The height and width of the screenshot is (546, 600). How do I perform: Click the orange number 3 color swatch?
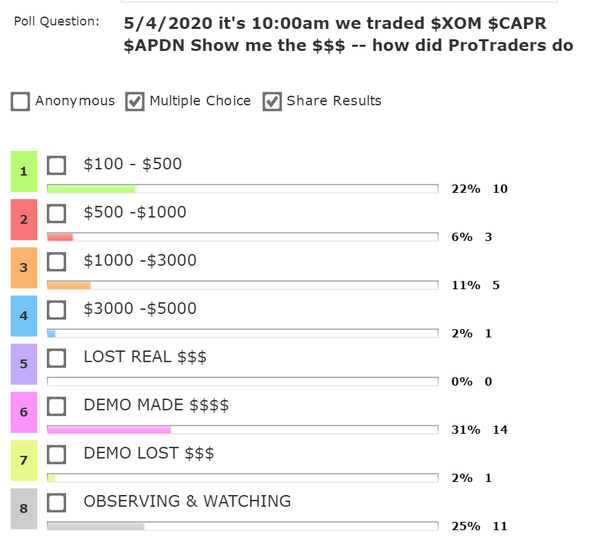[x=23, y=267]
